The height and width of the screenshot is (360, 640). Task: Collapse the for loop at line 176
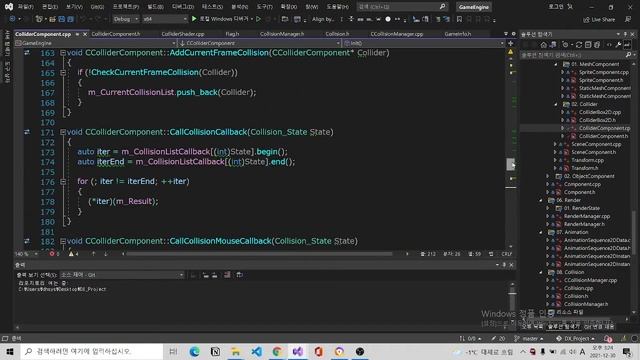point(63,181)
